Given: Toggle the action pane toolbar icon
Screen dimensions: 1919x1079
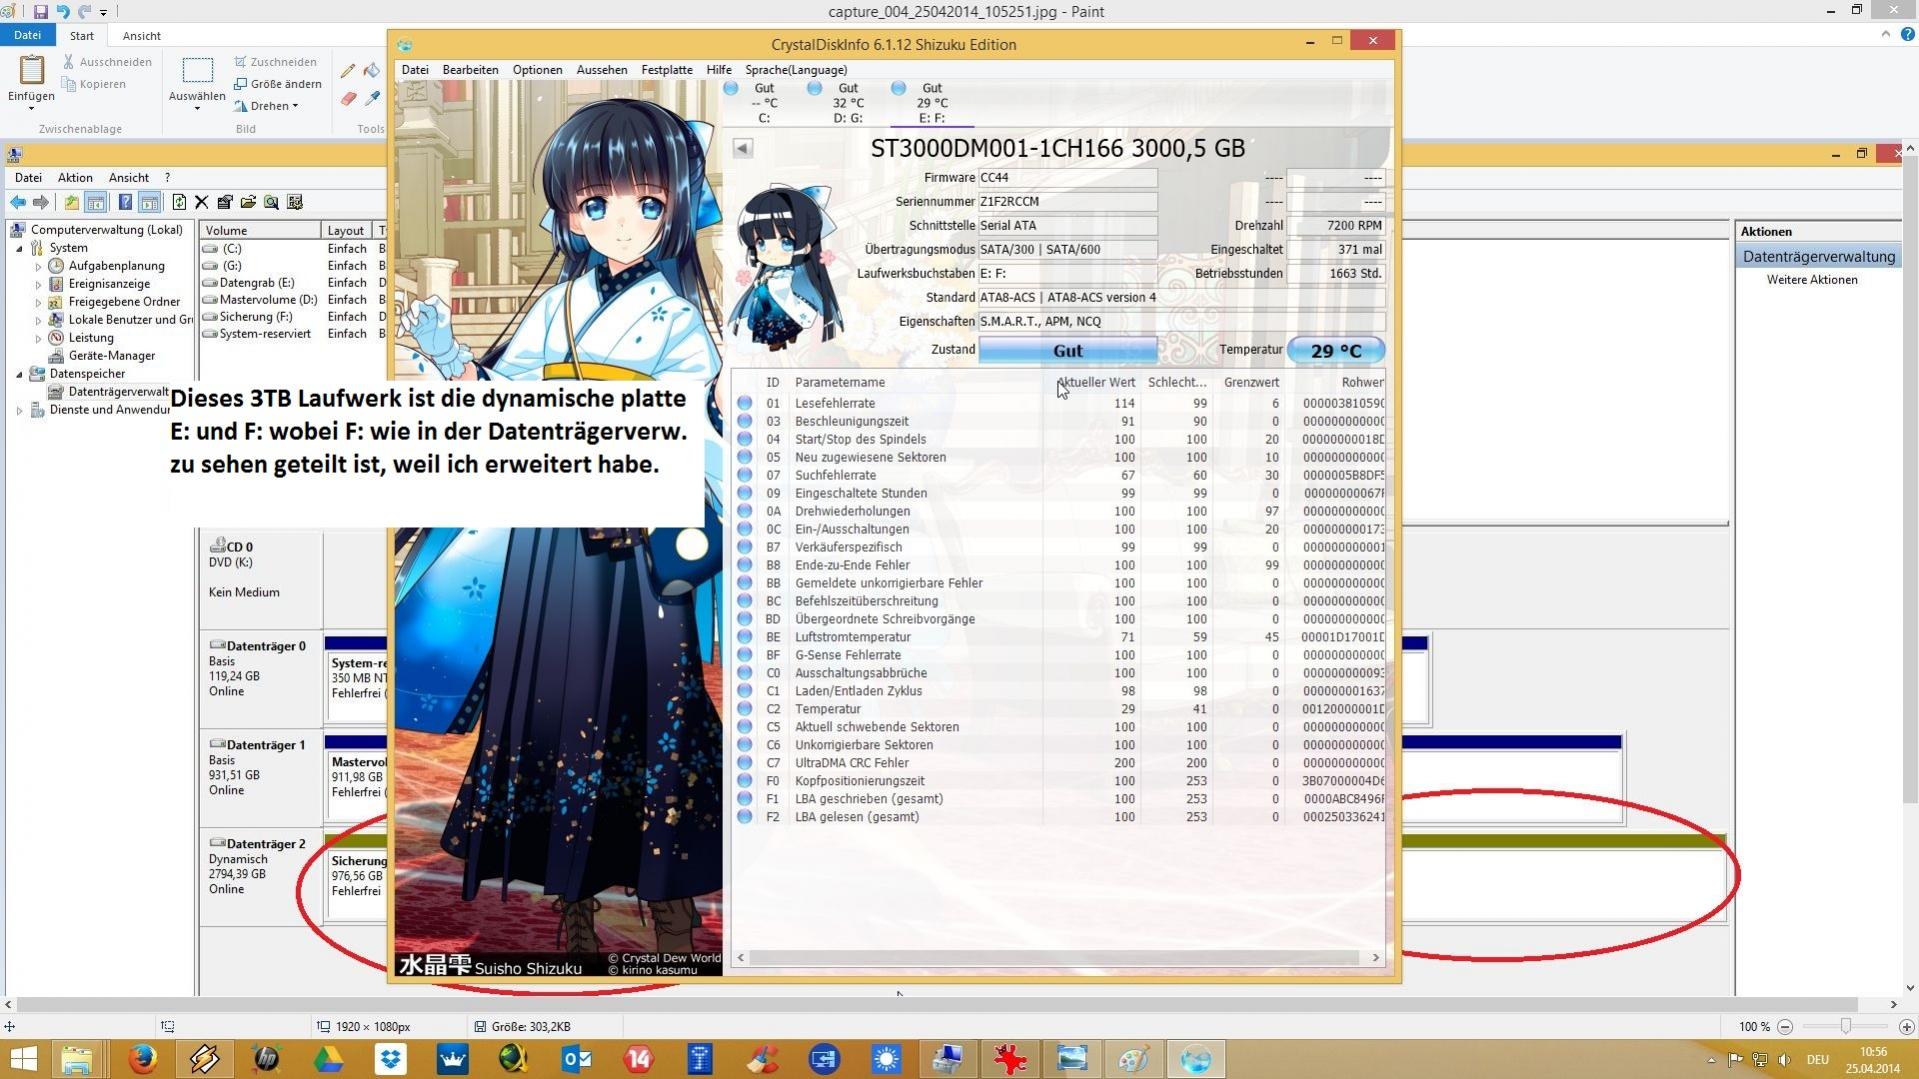Looking at the screenshot, I should (x=149, y=203).
